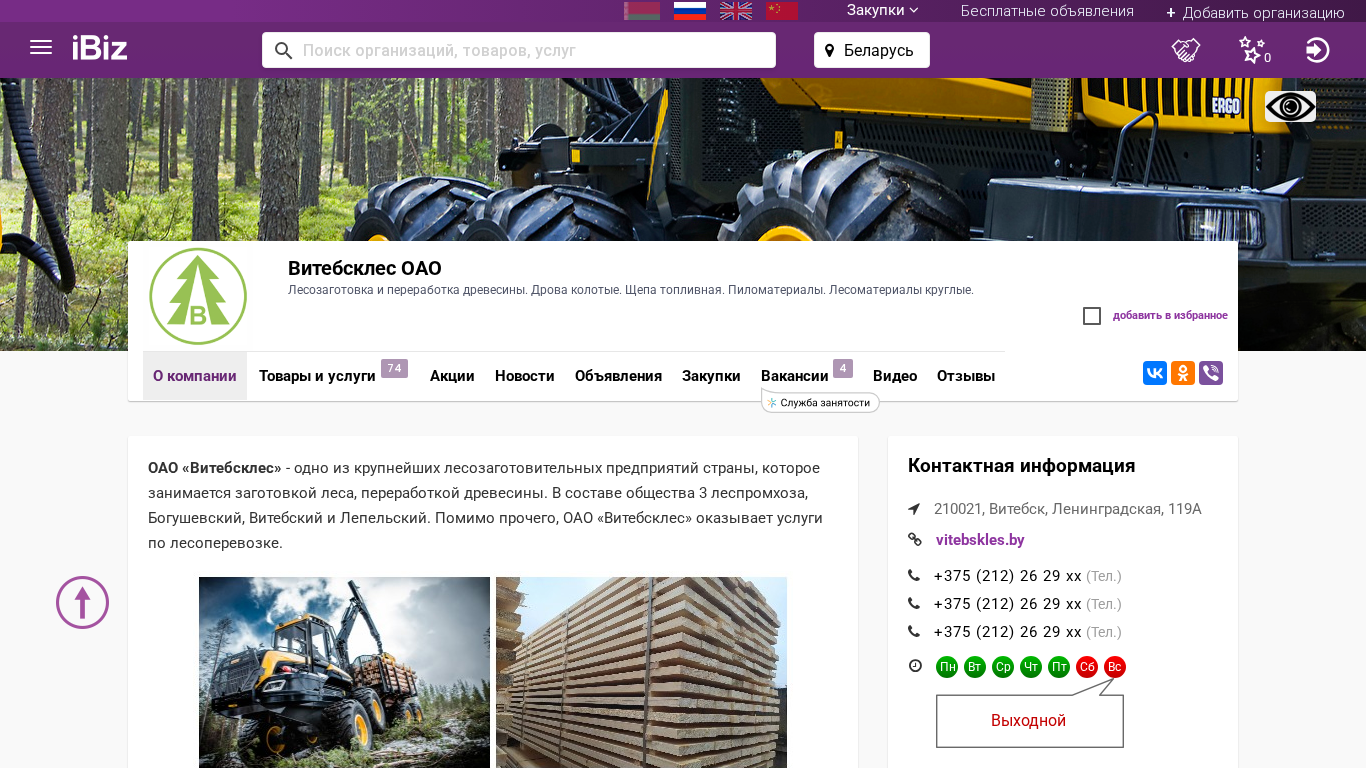The width and height of the screenshot is (1366, 768).
Task: Open the Беларусь region selector
Action: [x=872, y=50]
